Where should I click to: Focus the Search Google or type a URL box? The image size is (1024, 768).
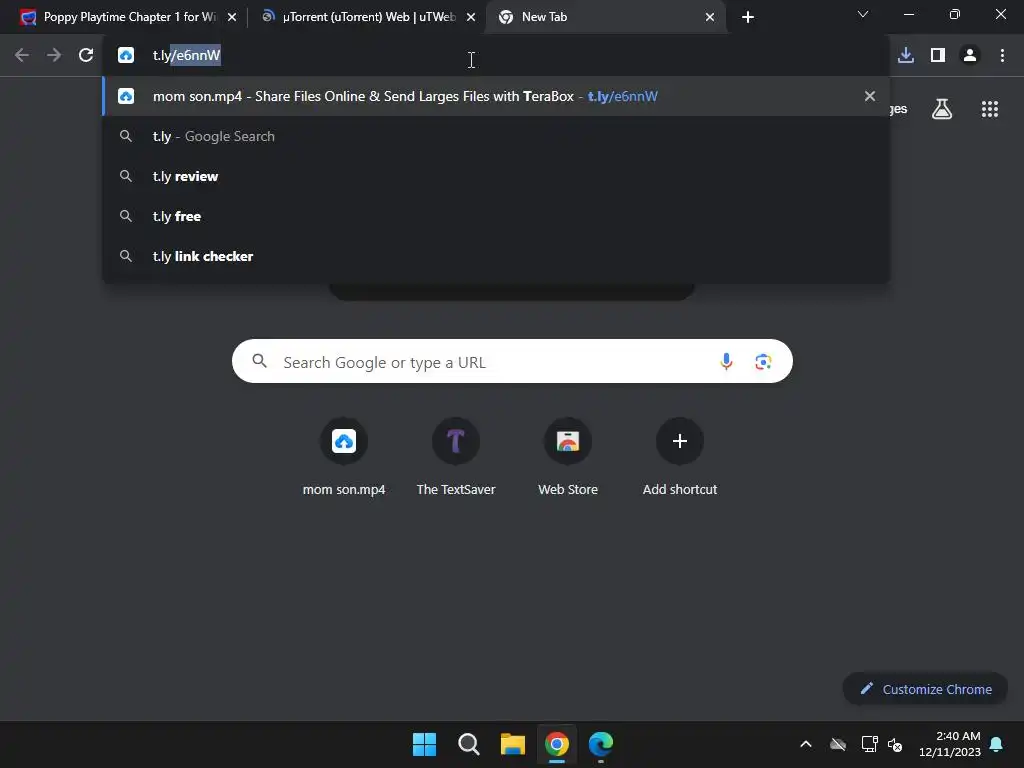(x=512, y=361)
